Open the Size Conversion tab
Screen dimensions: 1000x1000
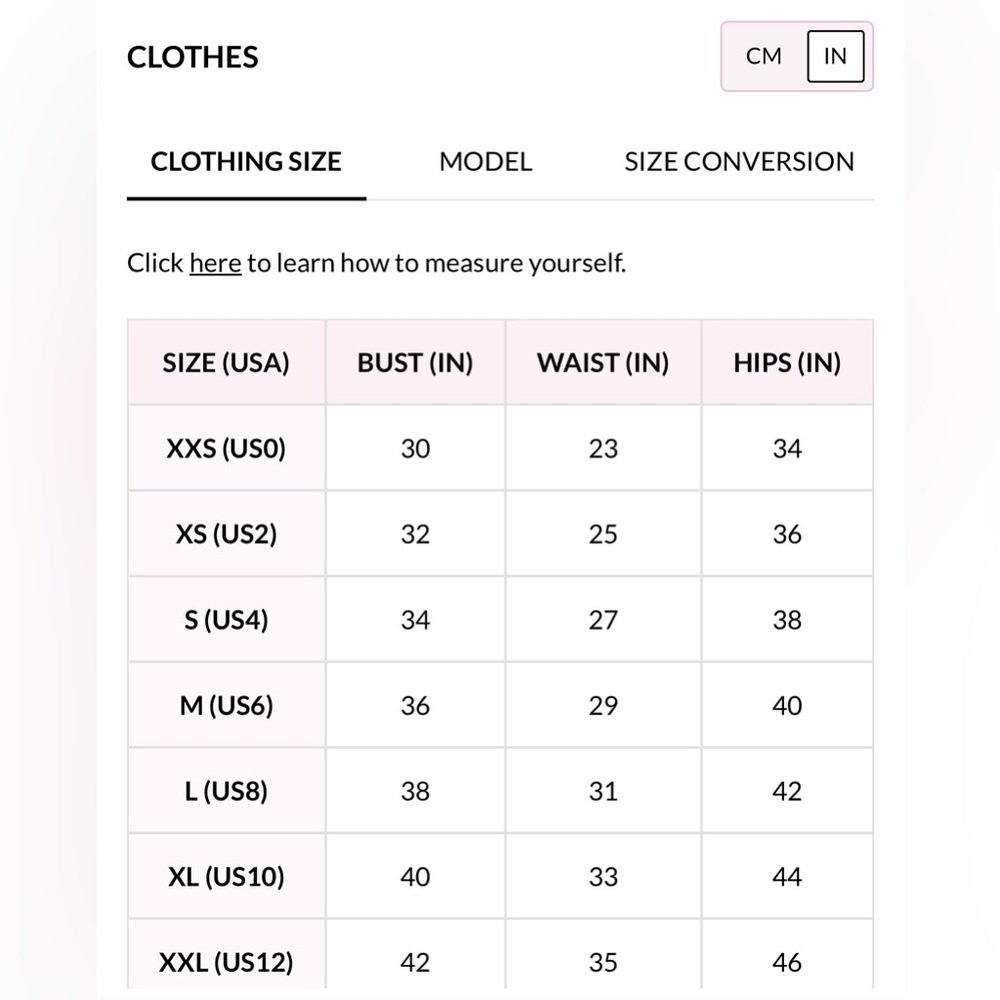point(739,162)
